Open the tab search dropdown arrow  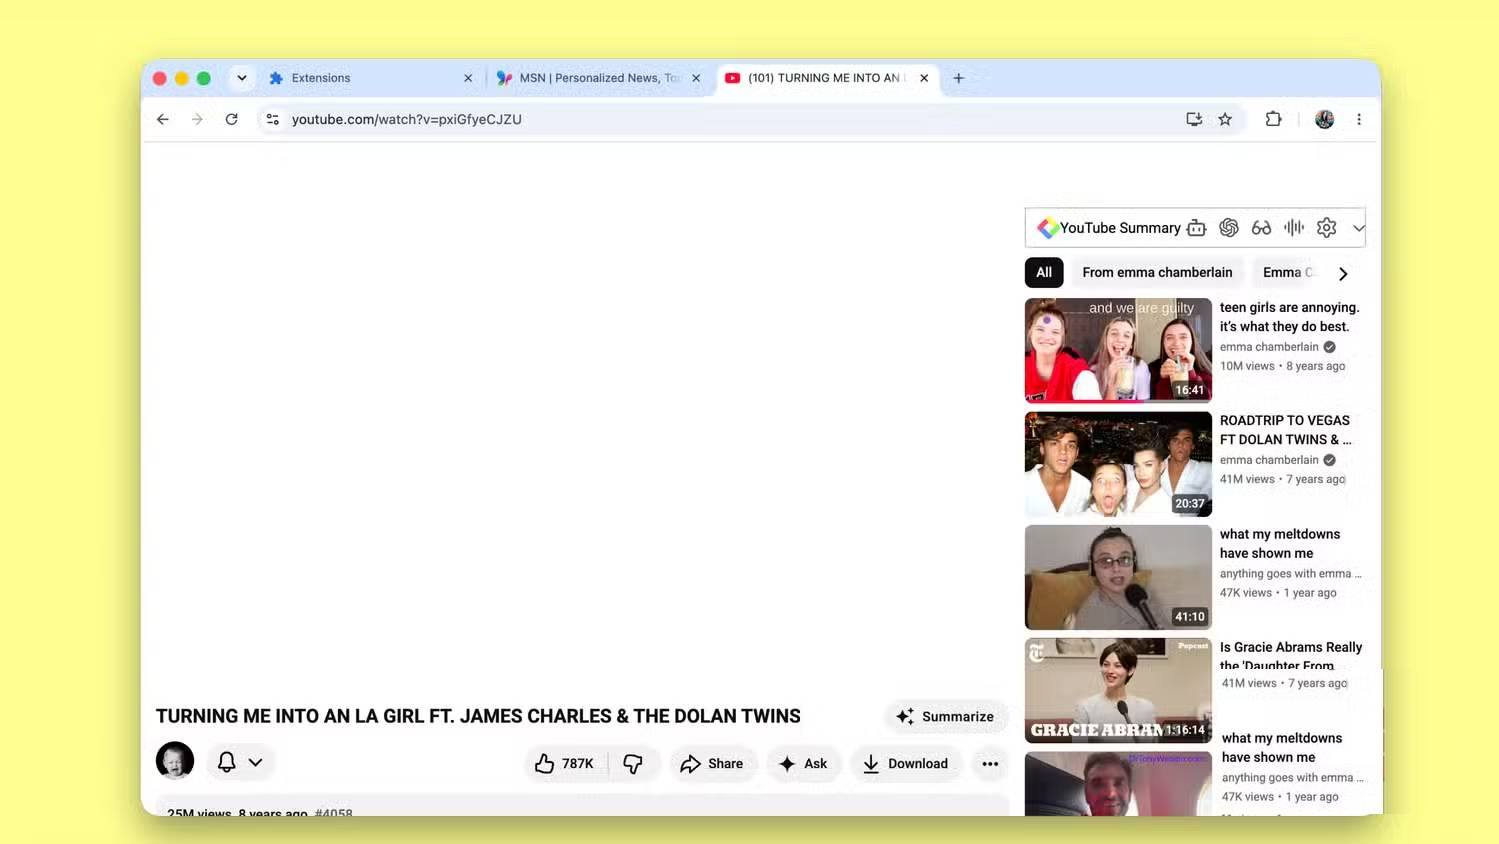[x=242, y=78]
